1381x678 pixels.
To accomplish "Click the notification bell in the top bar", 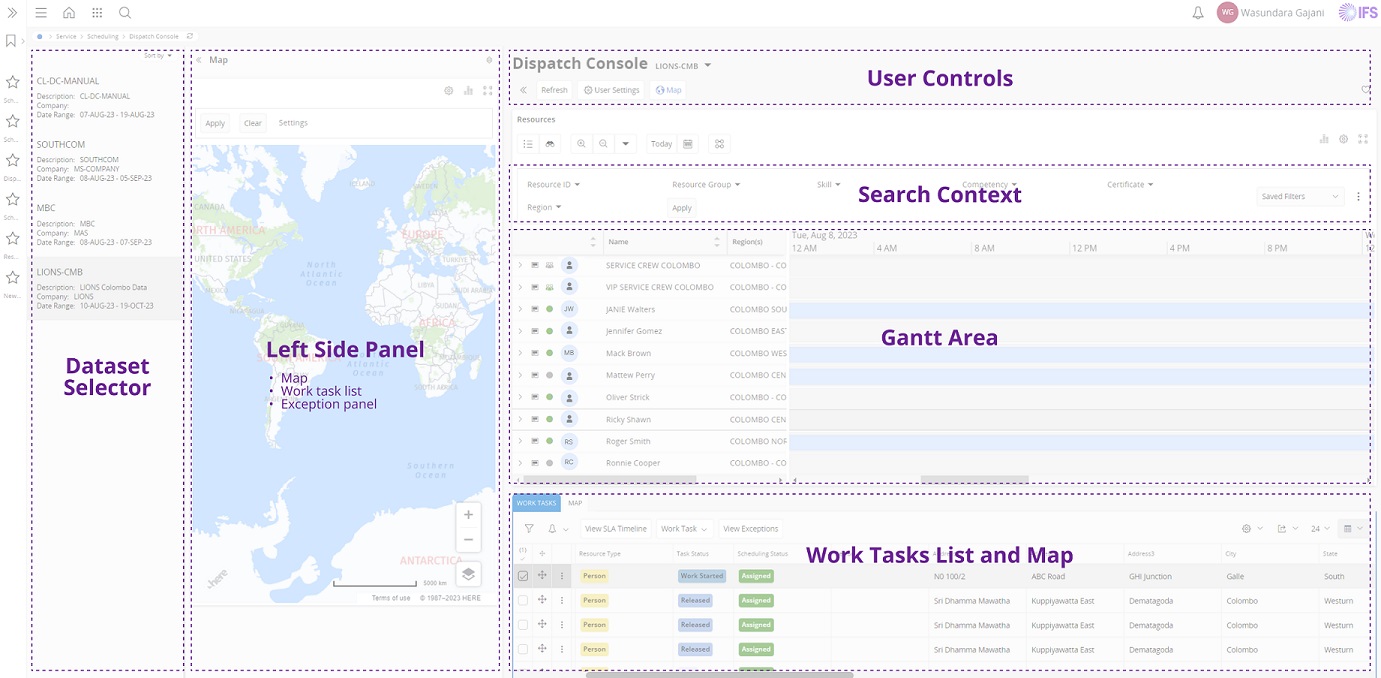I will [x=1197, y=13].
